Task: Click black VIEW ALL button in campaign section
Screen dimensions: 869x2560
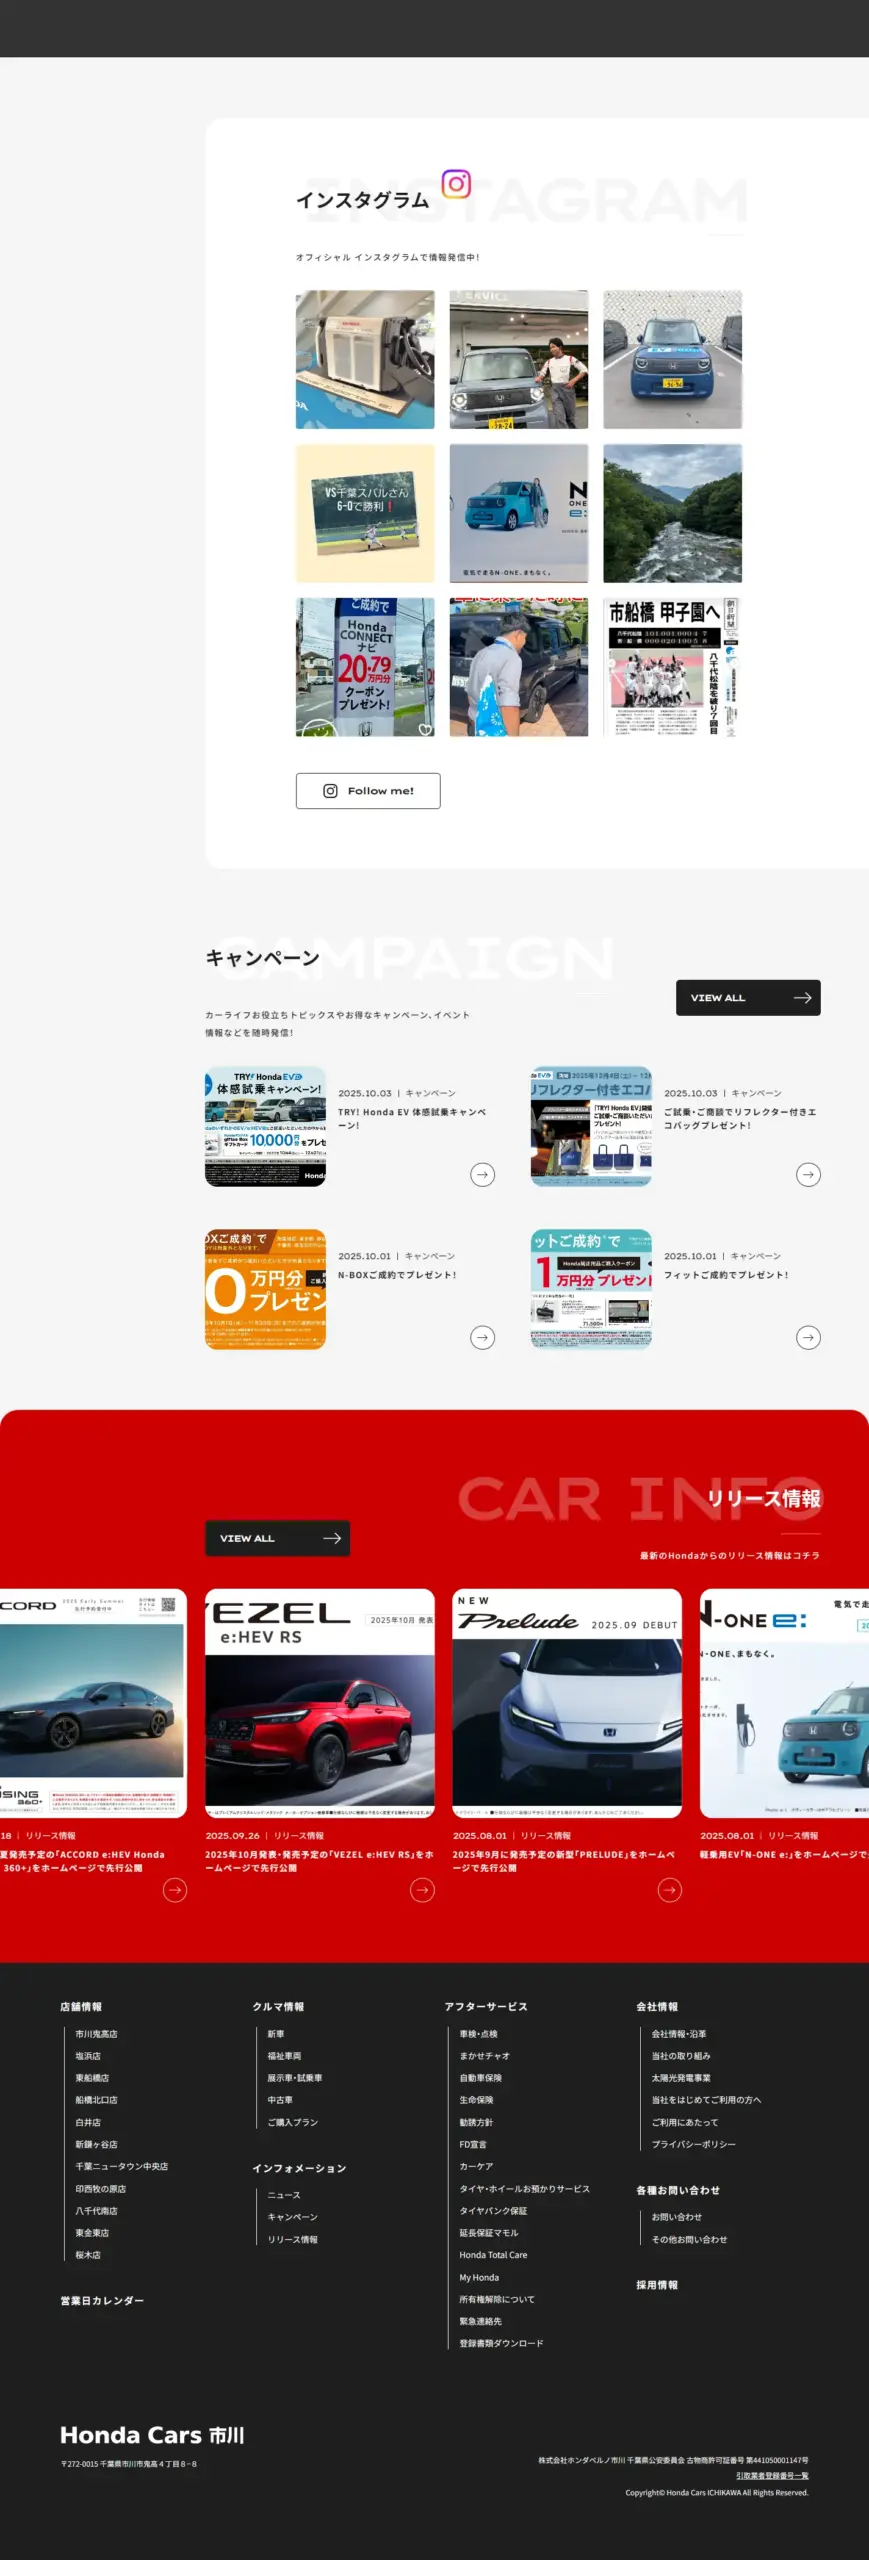Action: click(747, 997)
